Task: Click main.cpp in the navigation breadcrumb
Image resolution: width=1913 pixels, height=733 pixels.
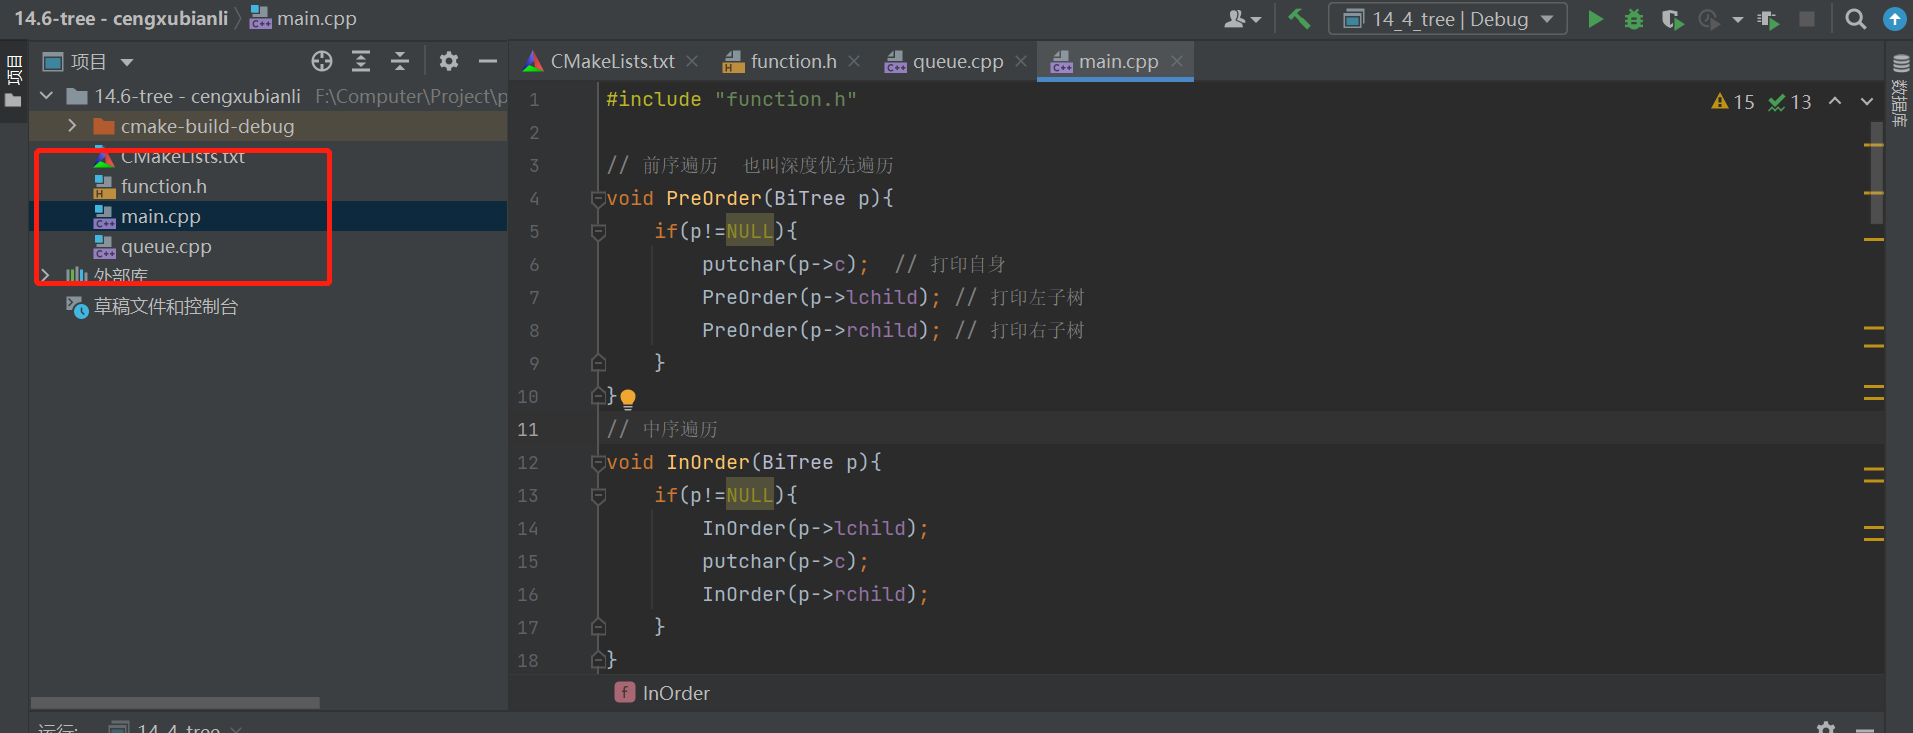Action: (302, 18)
